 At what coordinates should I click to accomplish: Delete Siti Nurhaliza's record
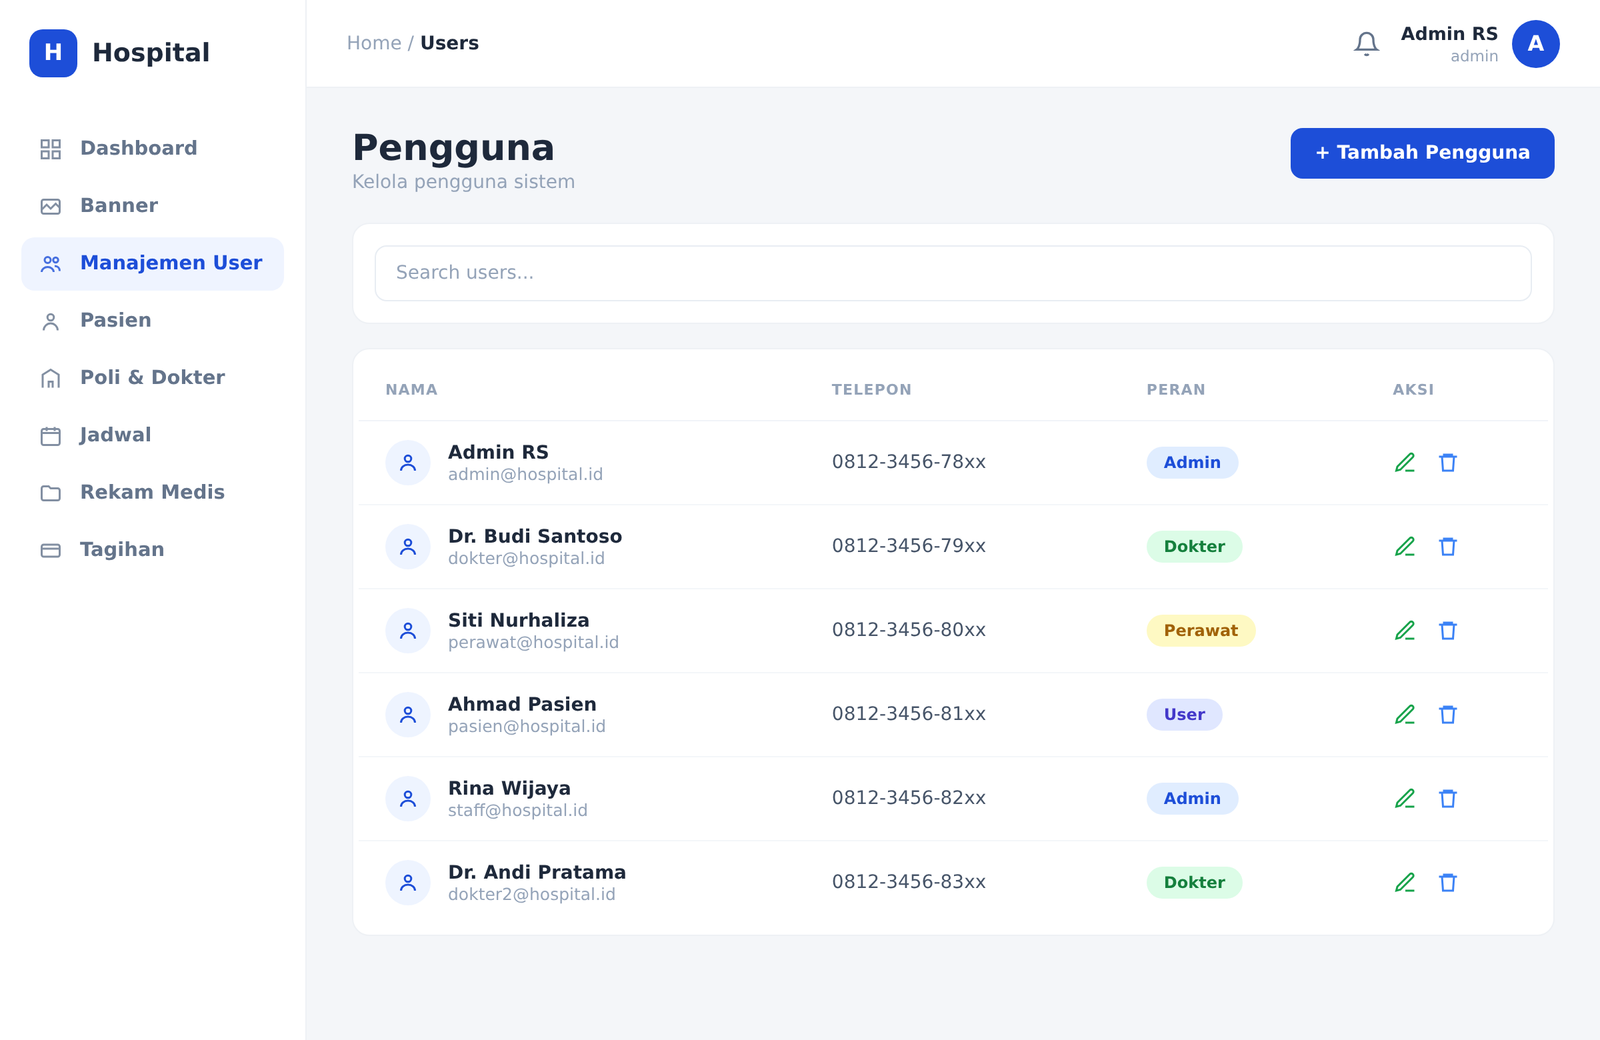coord(1448,630)
